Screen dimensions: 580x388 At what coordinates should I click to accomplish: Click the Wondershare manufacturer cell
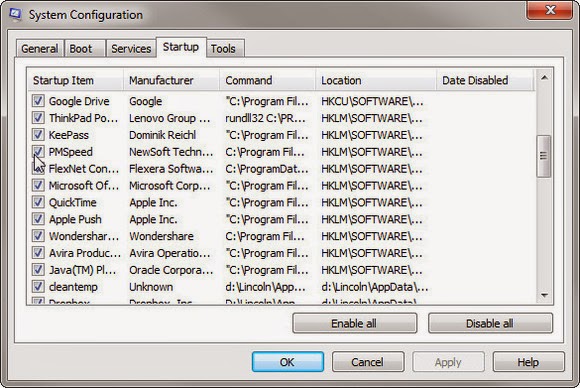point(161,236)
